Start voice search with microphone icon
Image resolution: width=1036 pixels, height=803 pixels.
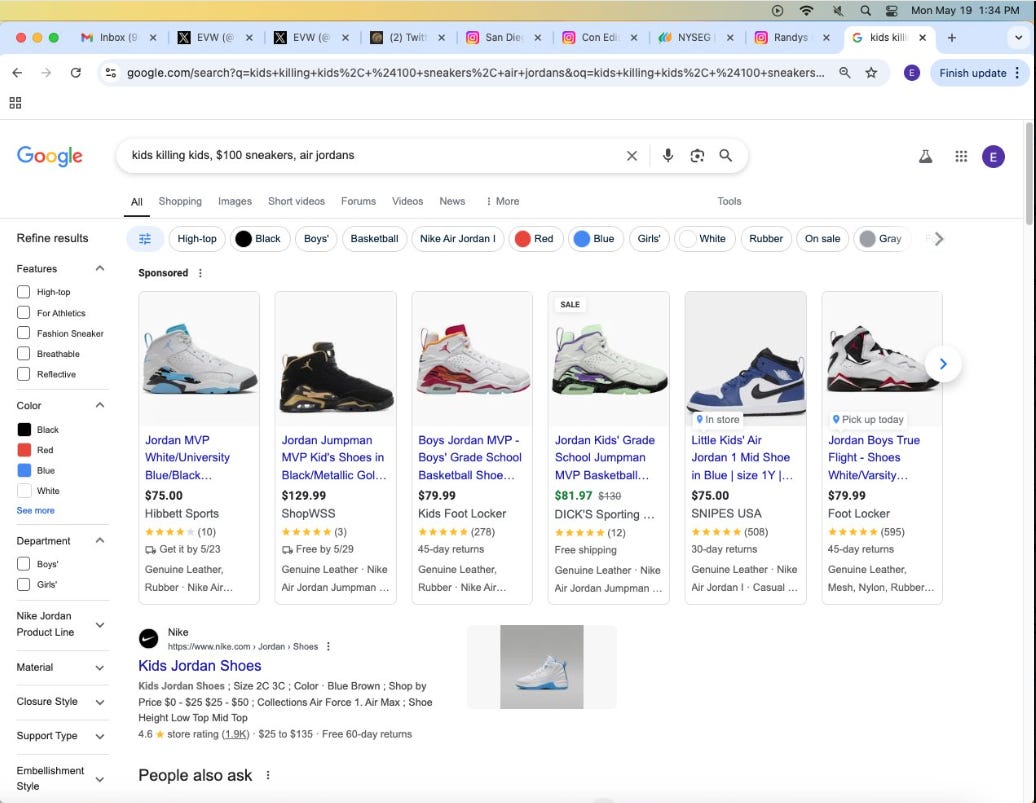[668, 155]
